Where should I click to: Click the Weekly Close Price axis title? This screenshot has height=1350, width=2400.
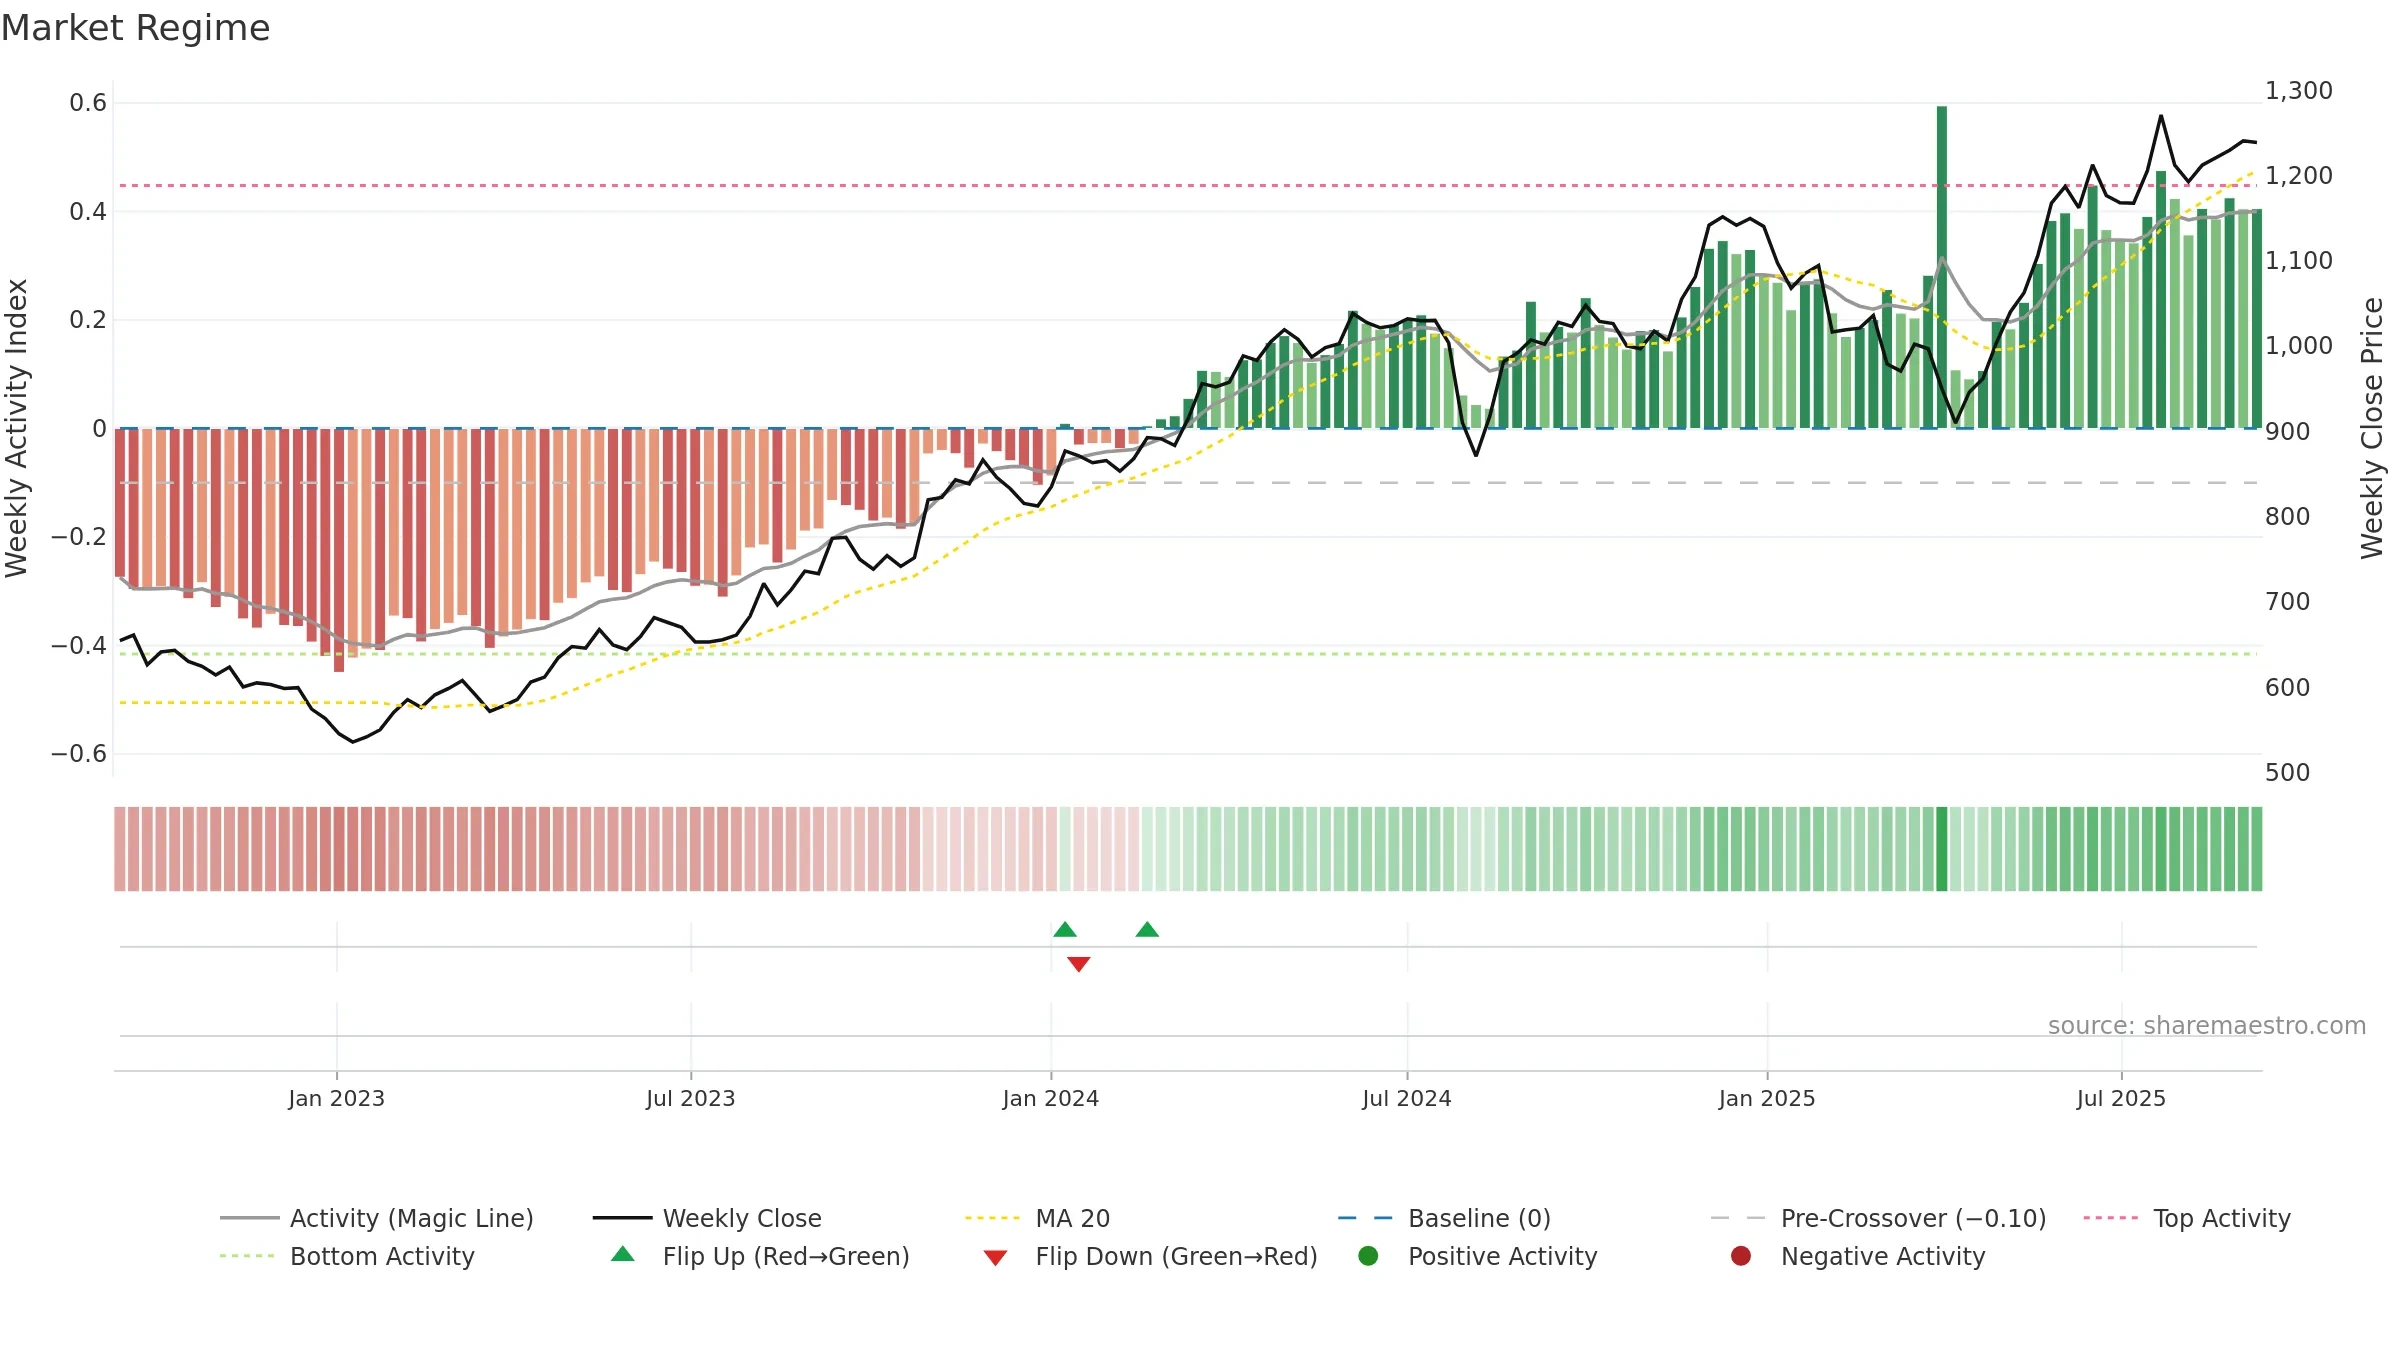[x=2372, y=428]
